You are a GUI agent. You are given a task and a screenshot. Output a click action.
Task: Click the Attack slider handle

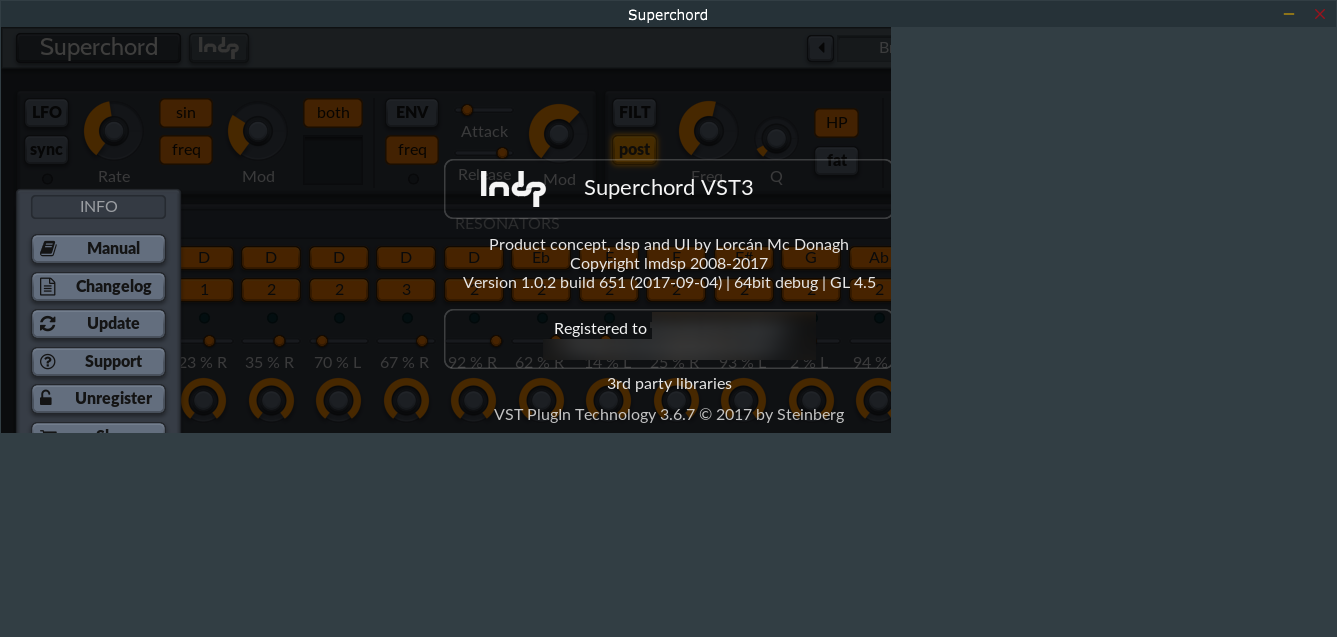(466, 110)
